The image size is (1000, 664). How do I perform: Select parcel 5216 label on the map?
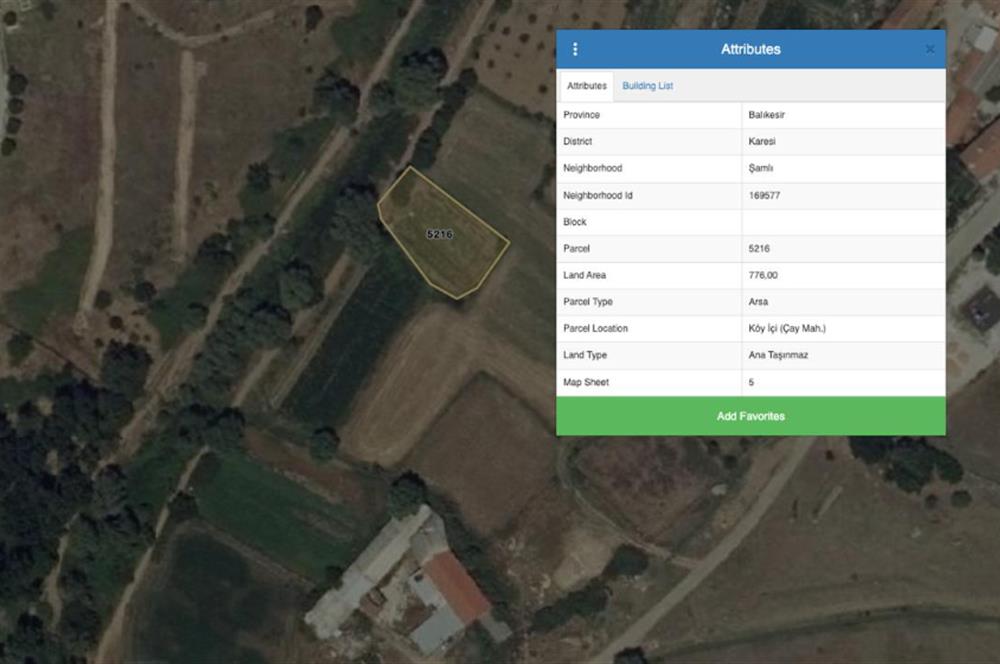coord(439,234)
